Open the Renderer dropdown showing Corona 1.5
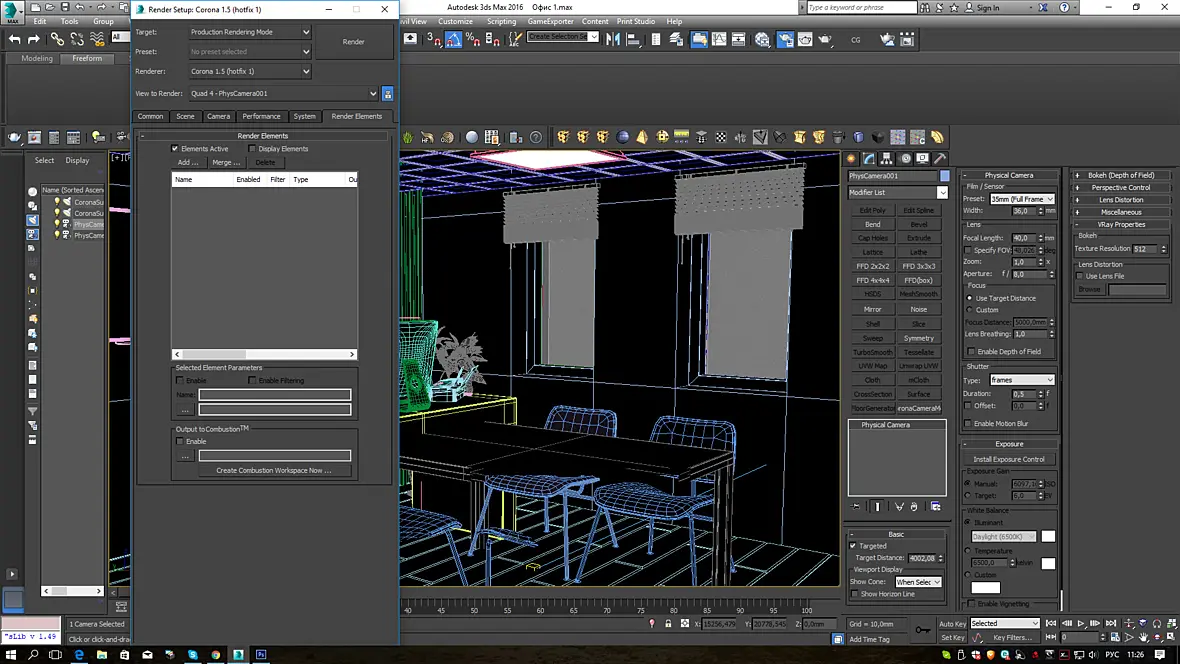Viewport: 1180px width, 664px height. click(x=250, y=72)
